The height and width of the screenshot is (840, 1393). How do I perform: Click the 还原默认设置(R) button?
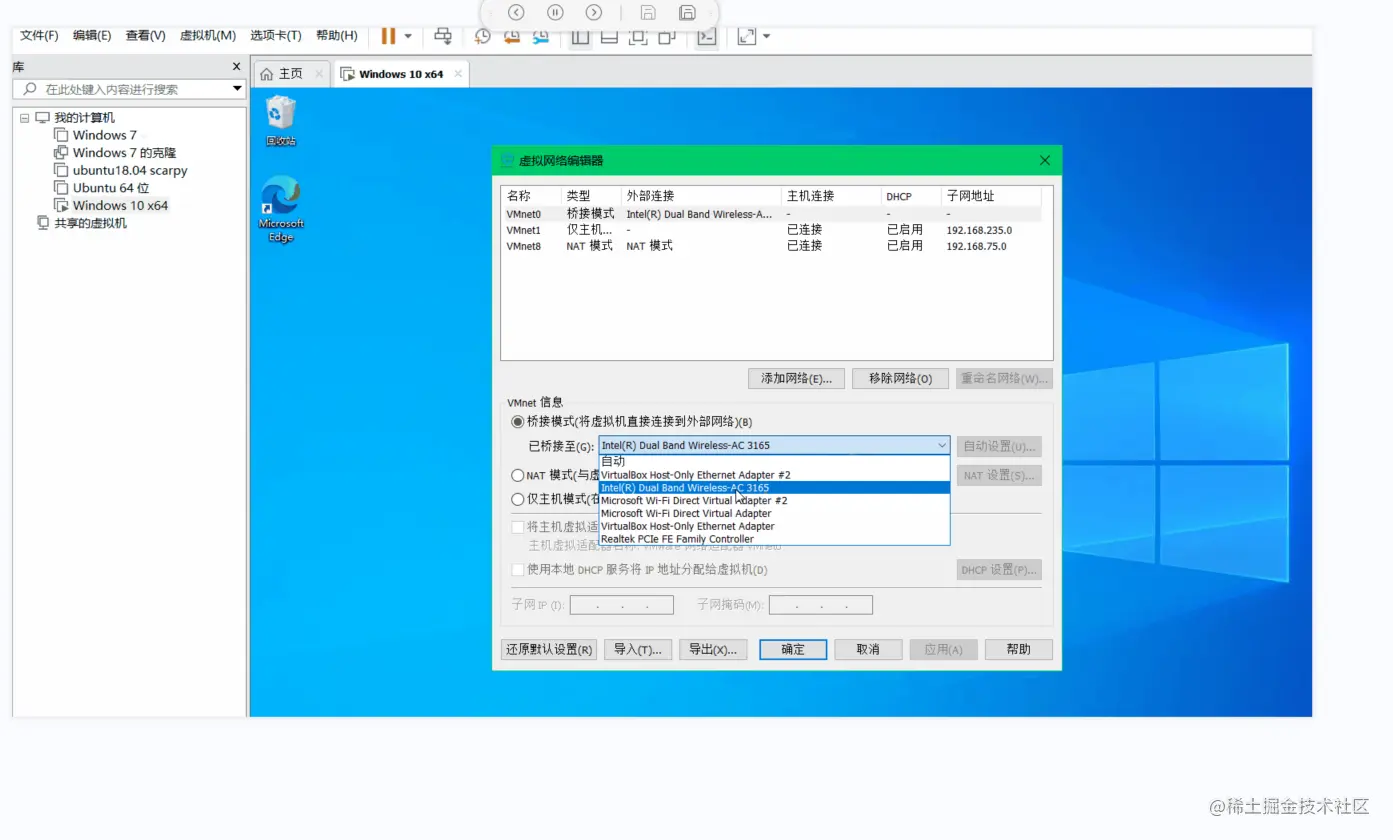click(549, 650)
